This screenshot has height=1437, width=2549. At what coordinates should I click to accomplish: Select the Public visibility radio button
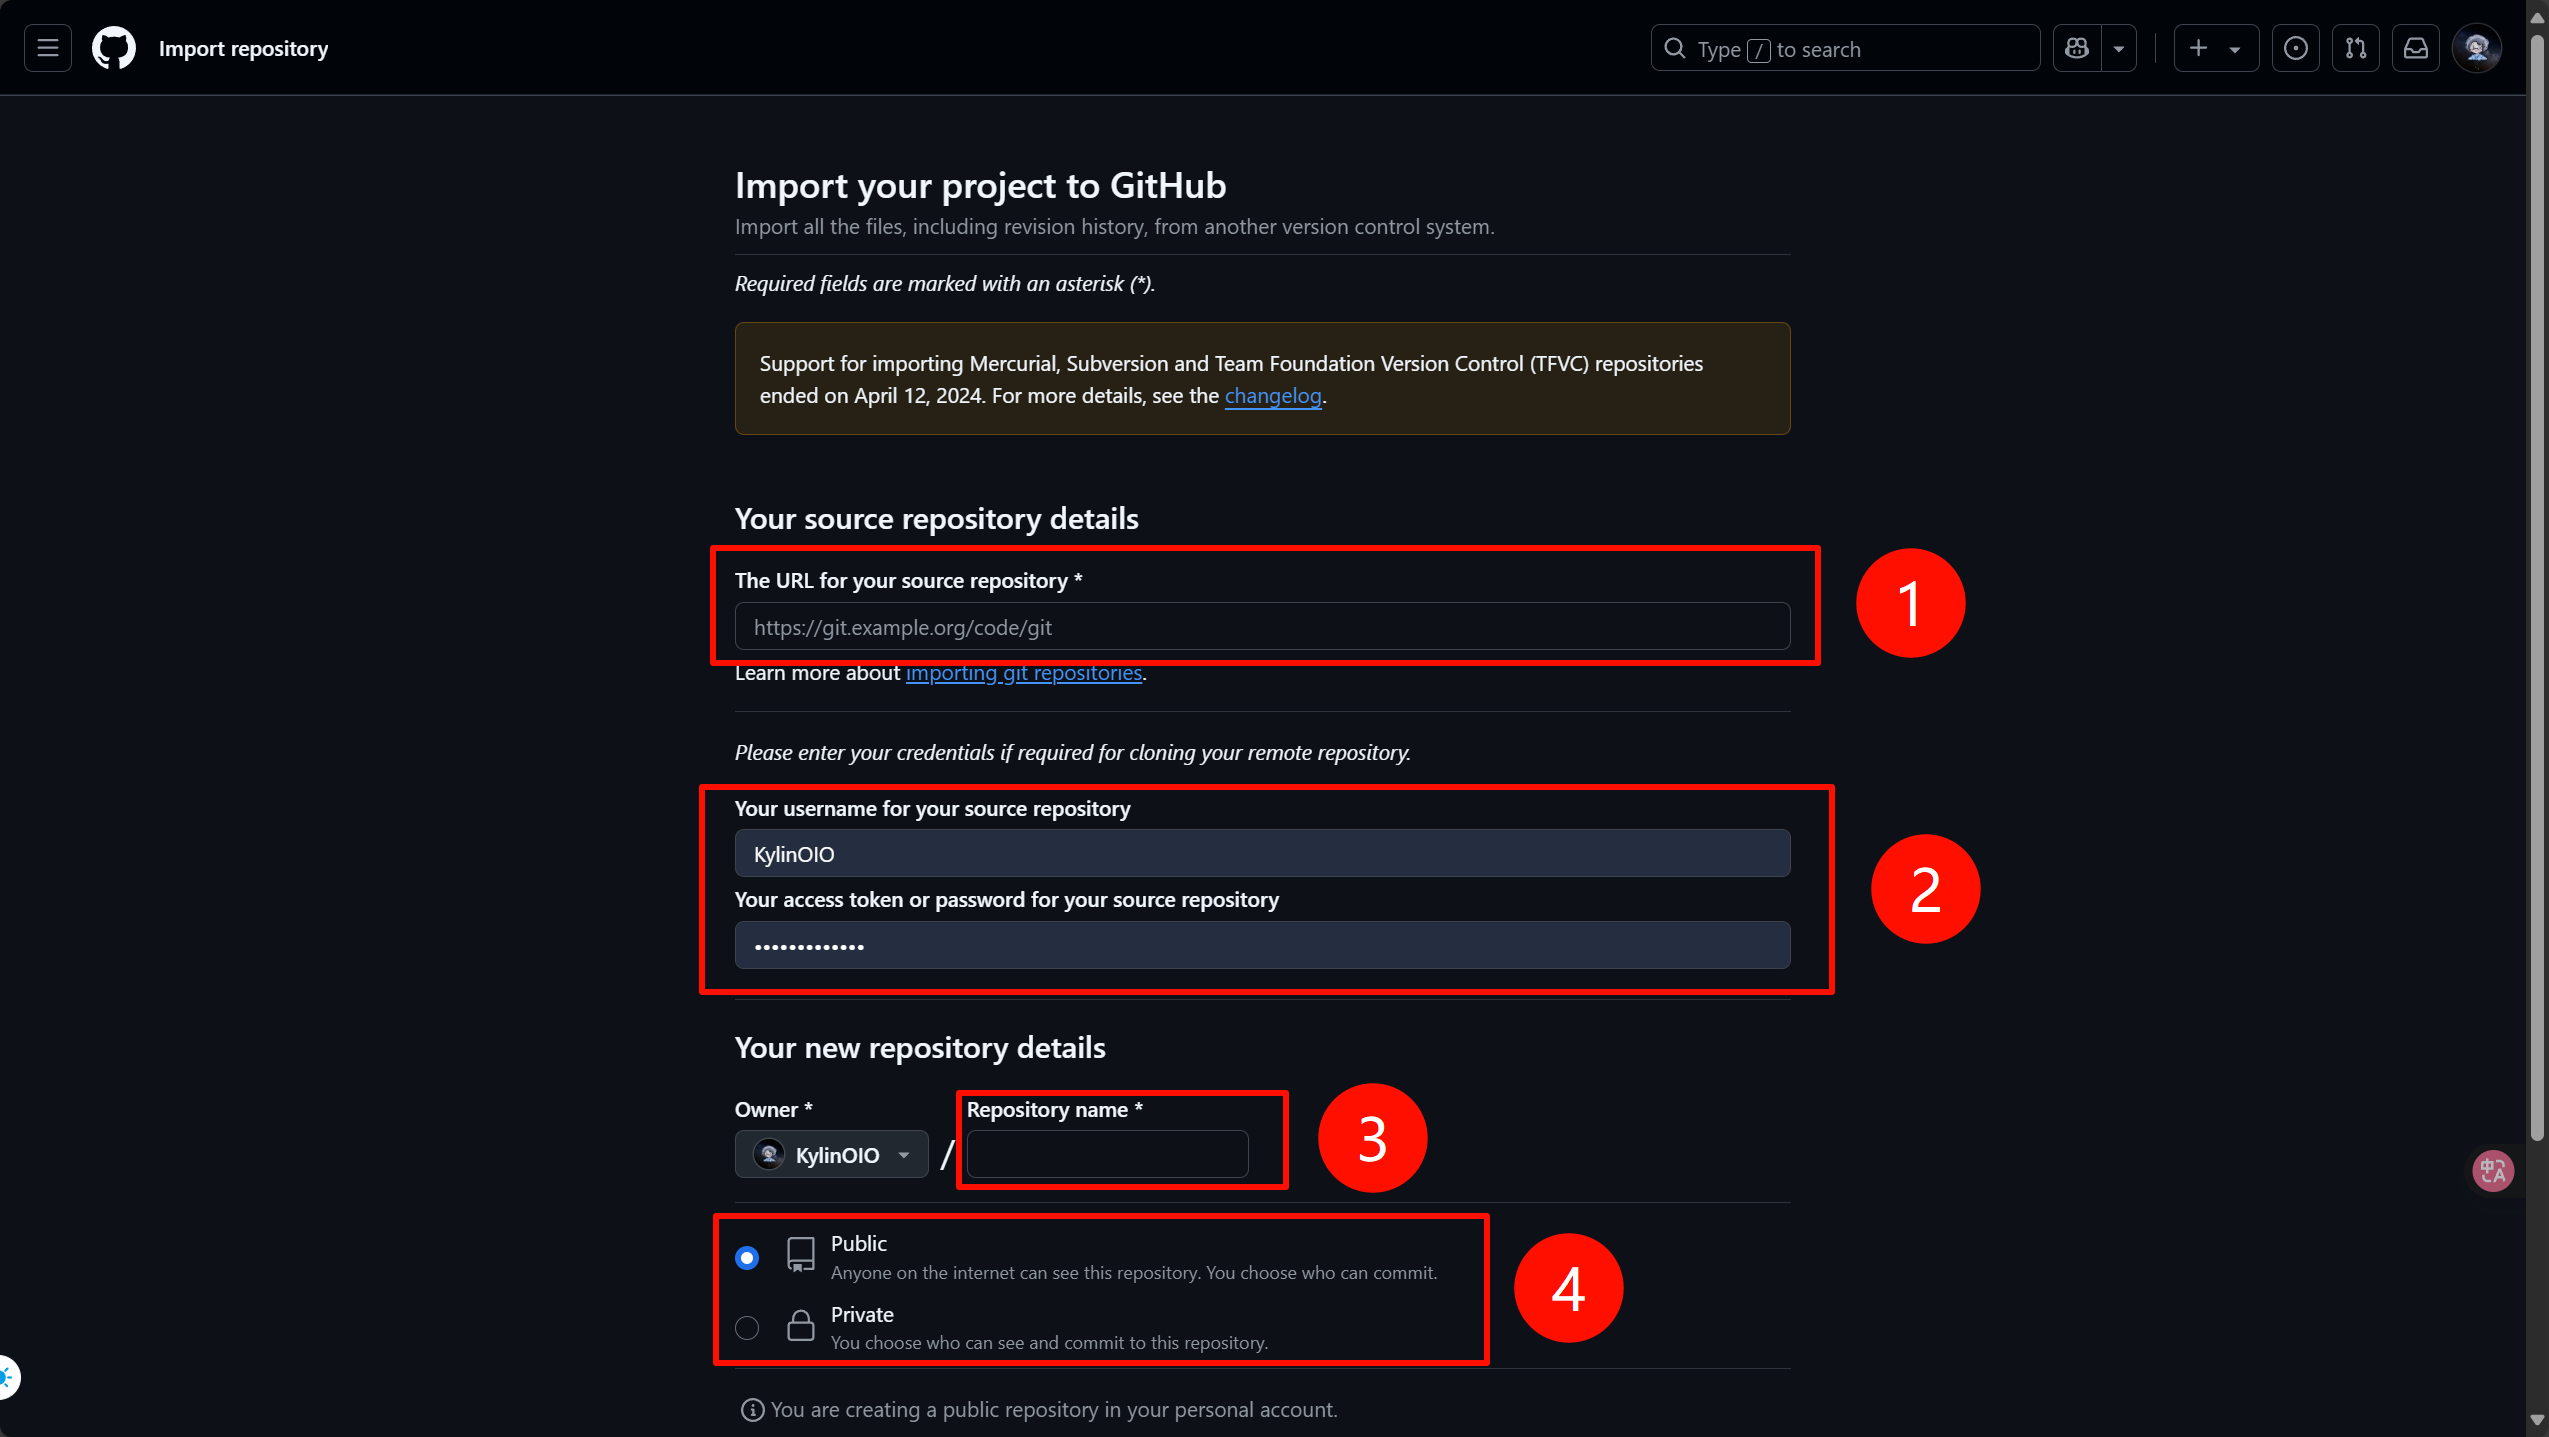point(747,1257)
